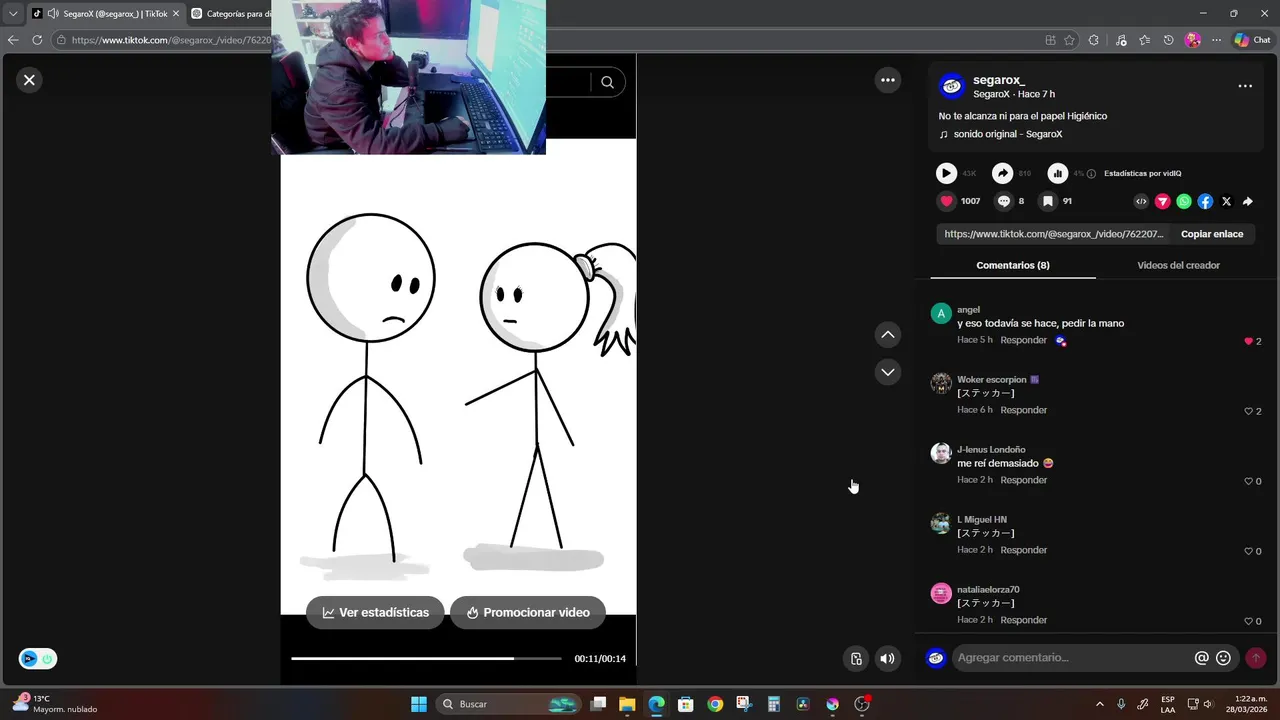Open emoji picker smiley icon
The image size is (1280, 720).
(x=1223, y=658)
